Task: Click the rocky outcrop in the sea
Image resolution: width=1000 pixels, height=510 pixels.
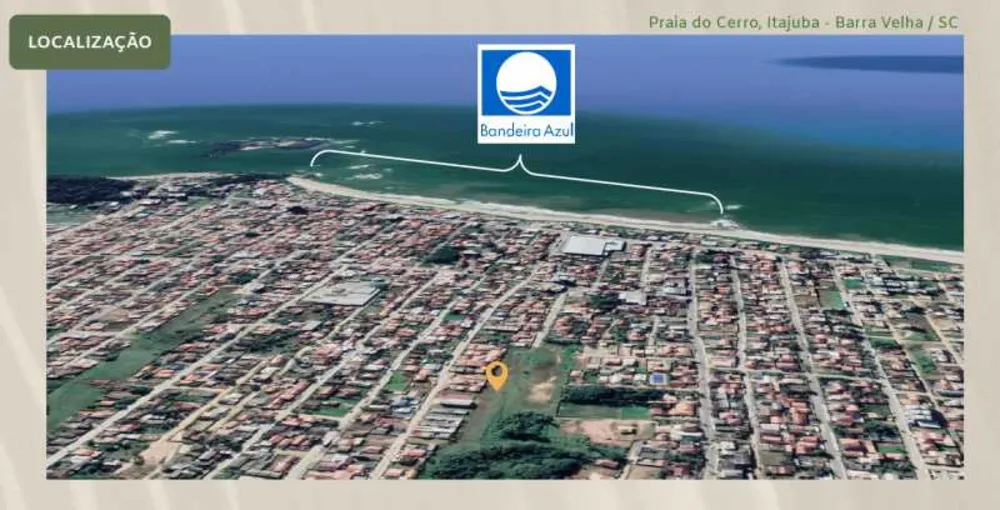Action: (x=268, y=146)
